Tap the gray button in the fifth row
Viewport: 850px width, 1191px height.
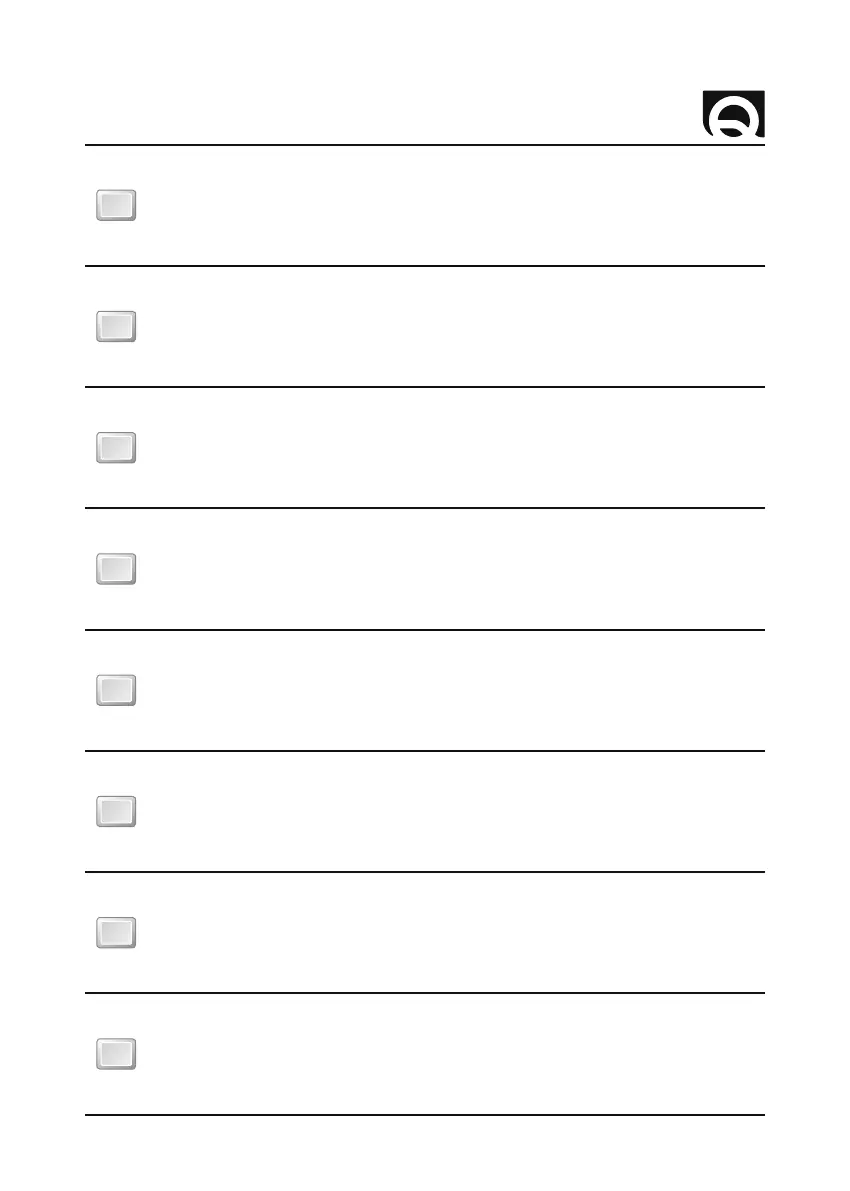coord(116,691)
